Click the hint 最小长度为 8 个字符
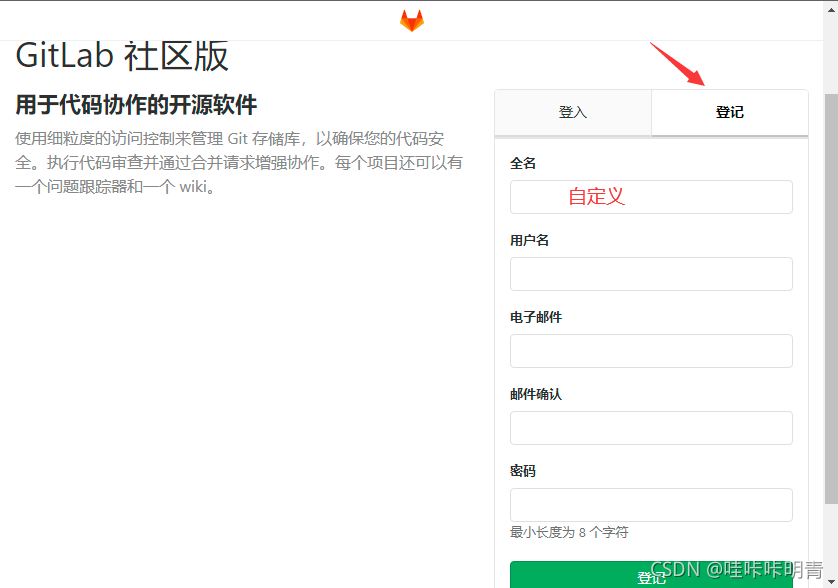 (x=569, y=532)
